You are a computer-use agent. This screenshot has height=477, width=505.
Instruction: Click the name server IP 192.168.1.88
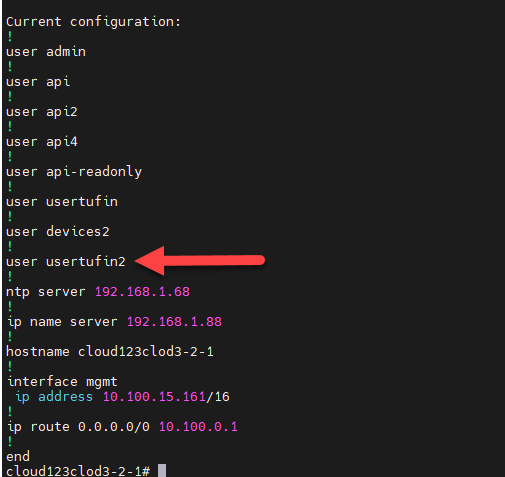[174, 322]
